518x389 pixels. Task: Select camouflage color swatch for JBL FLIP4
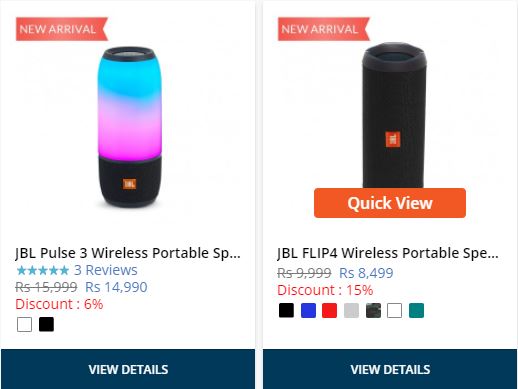pos(373,310)
